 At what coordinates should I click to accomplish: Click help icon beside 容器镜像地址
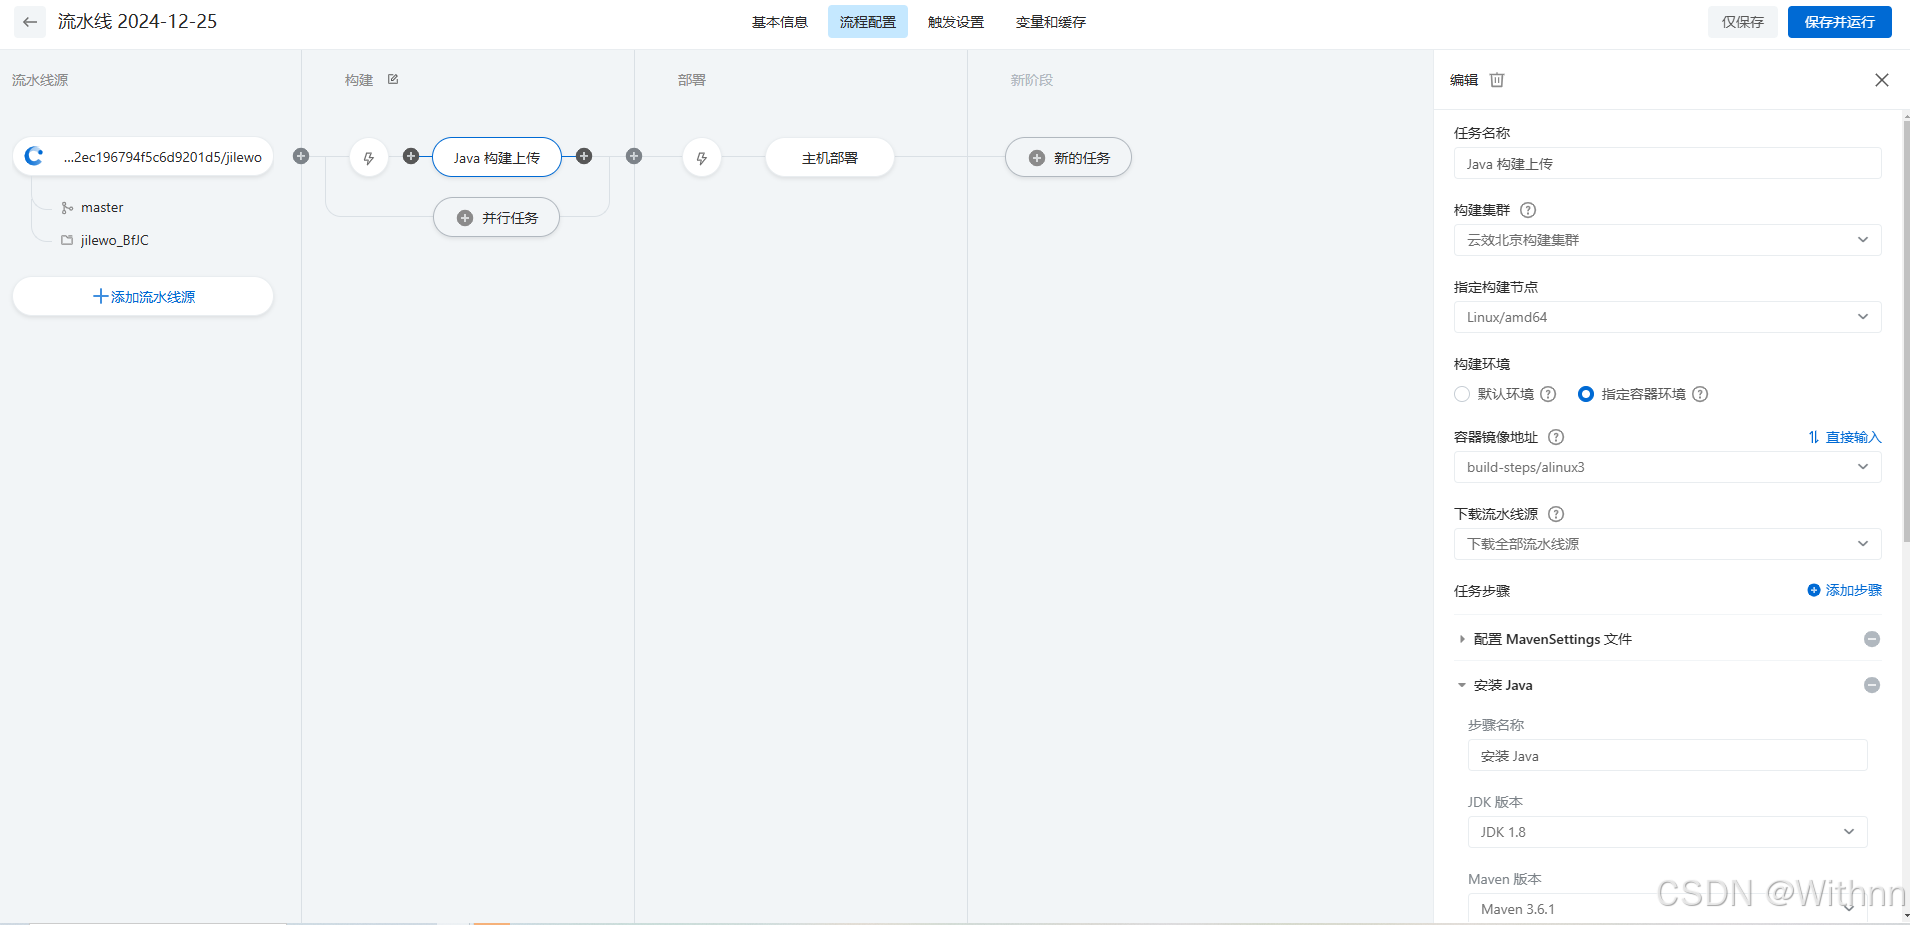(x=1556, y=437)
